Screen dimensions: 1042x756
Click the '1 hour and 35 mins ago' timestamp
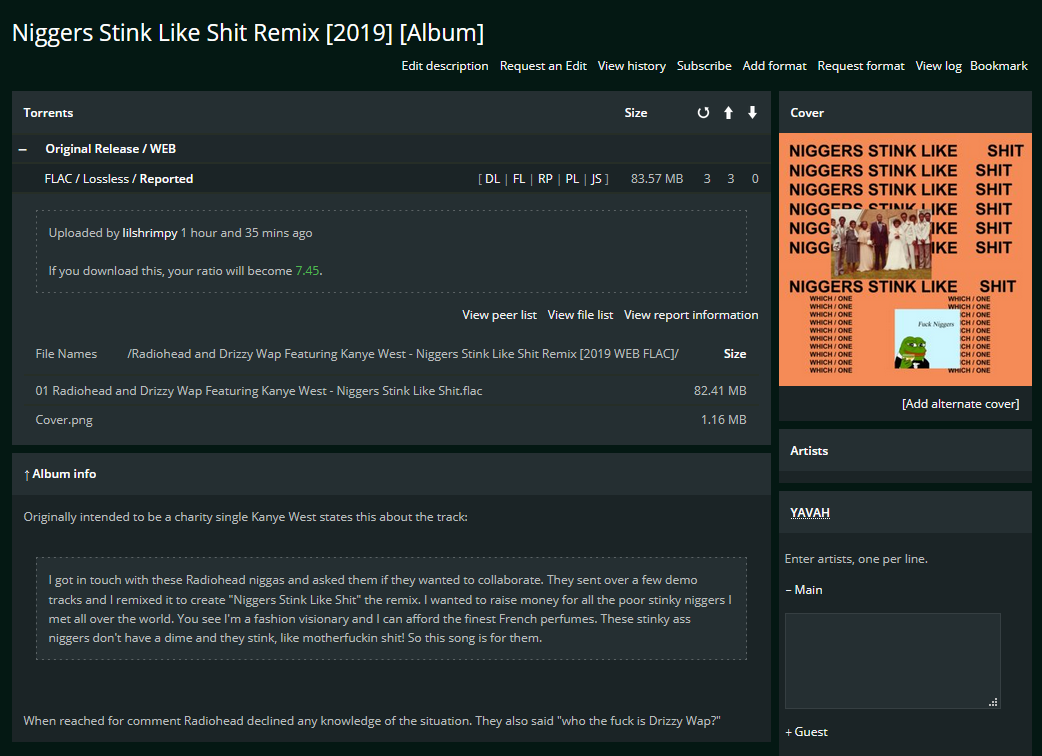247,233
